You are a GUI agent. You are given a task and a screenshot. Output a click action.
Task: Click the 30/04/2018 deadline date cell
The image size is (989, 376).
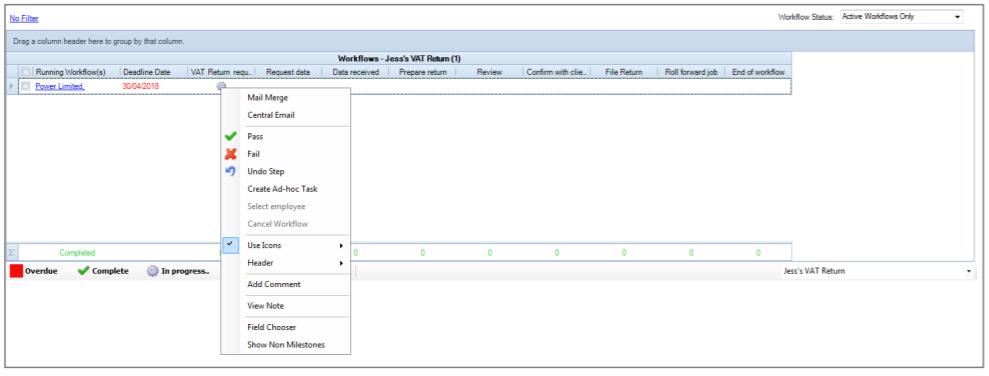coord(141,86)
